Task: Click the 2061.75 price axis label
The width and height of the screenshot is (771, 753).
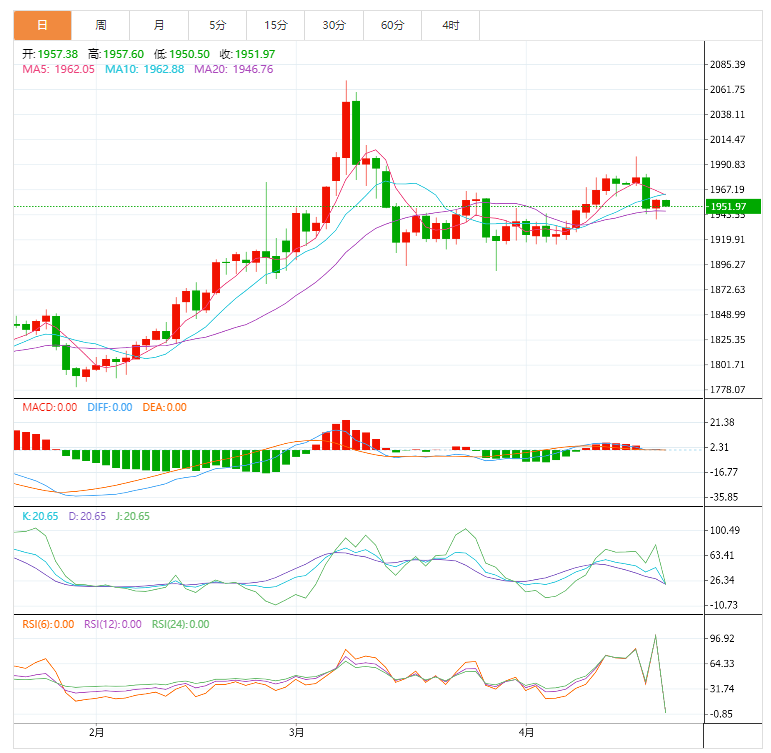Action: tap(727, 90)
